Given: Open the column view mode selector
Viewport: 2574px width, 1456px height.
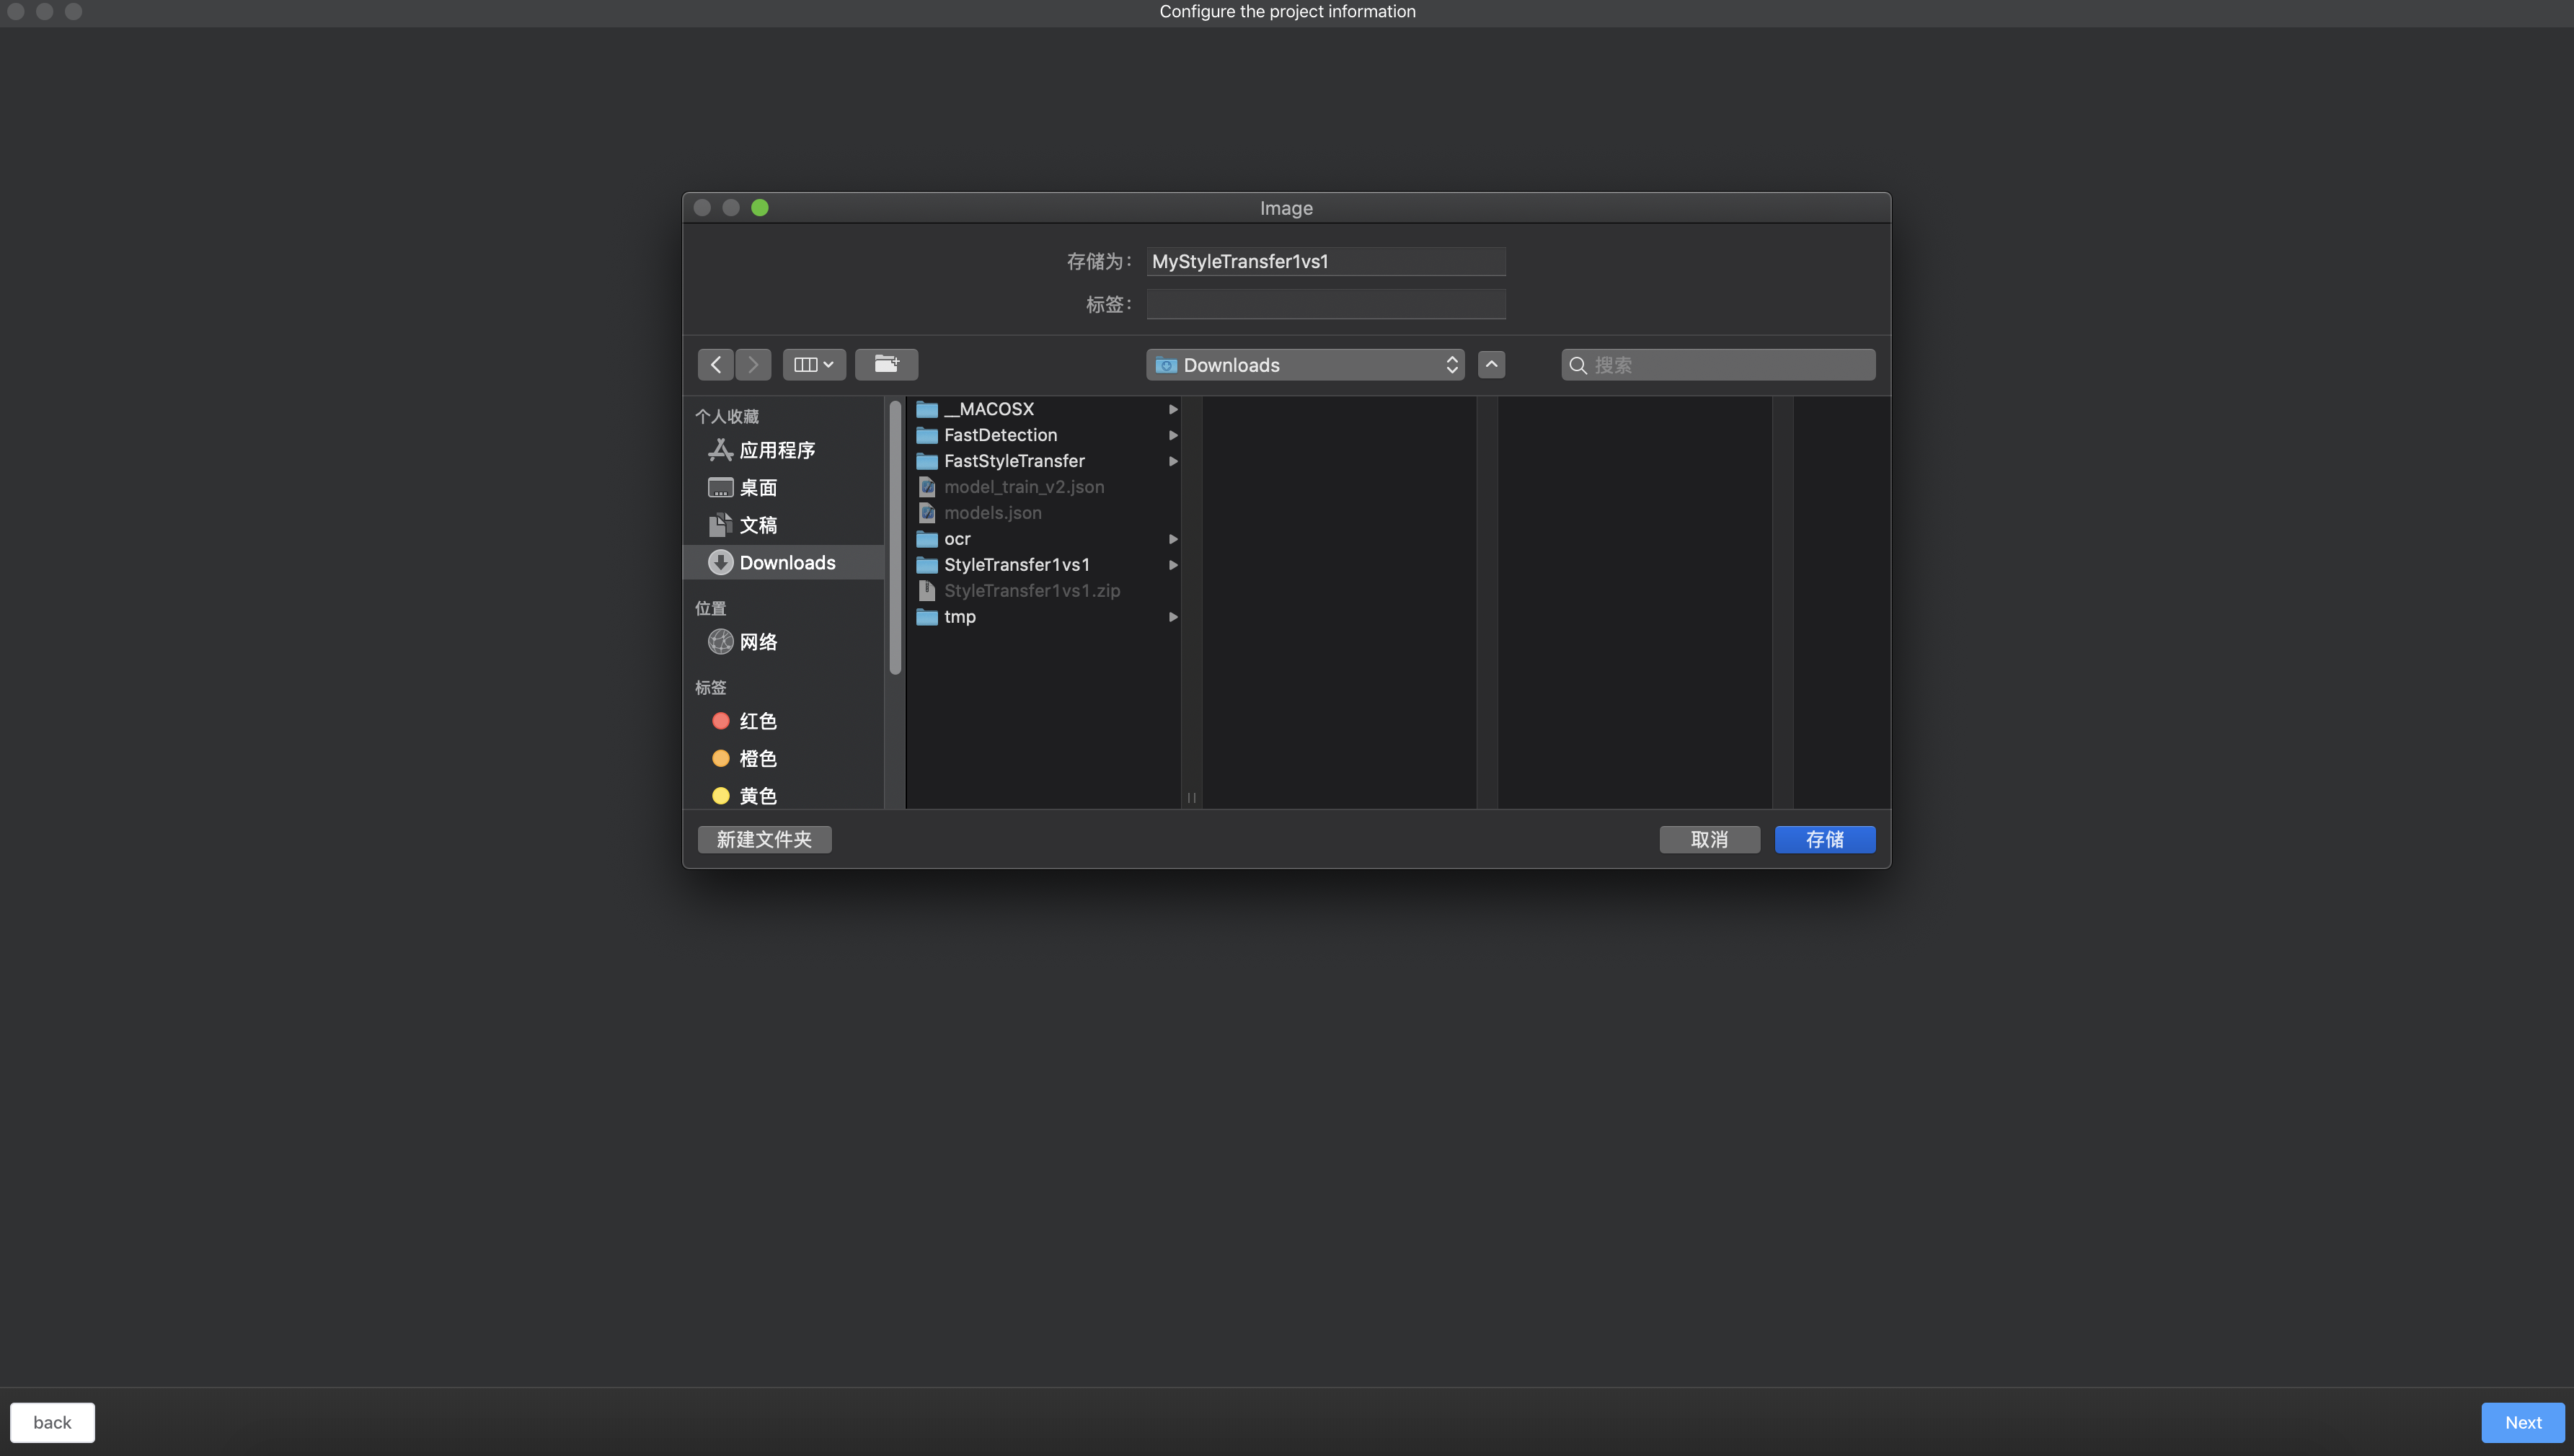Looking at the screenshot, I should [813, 365].
